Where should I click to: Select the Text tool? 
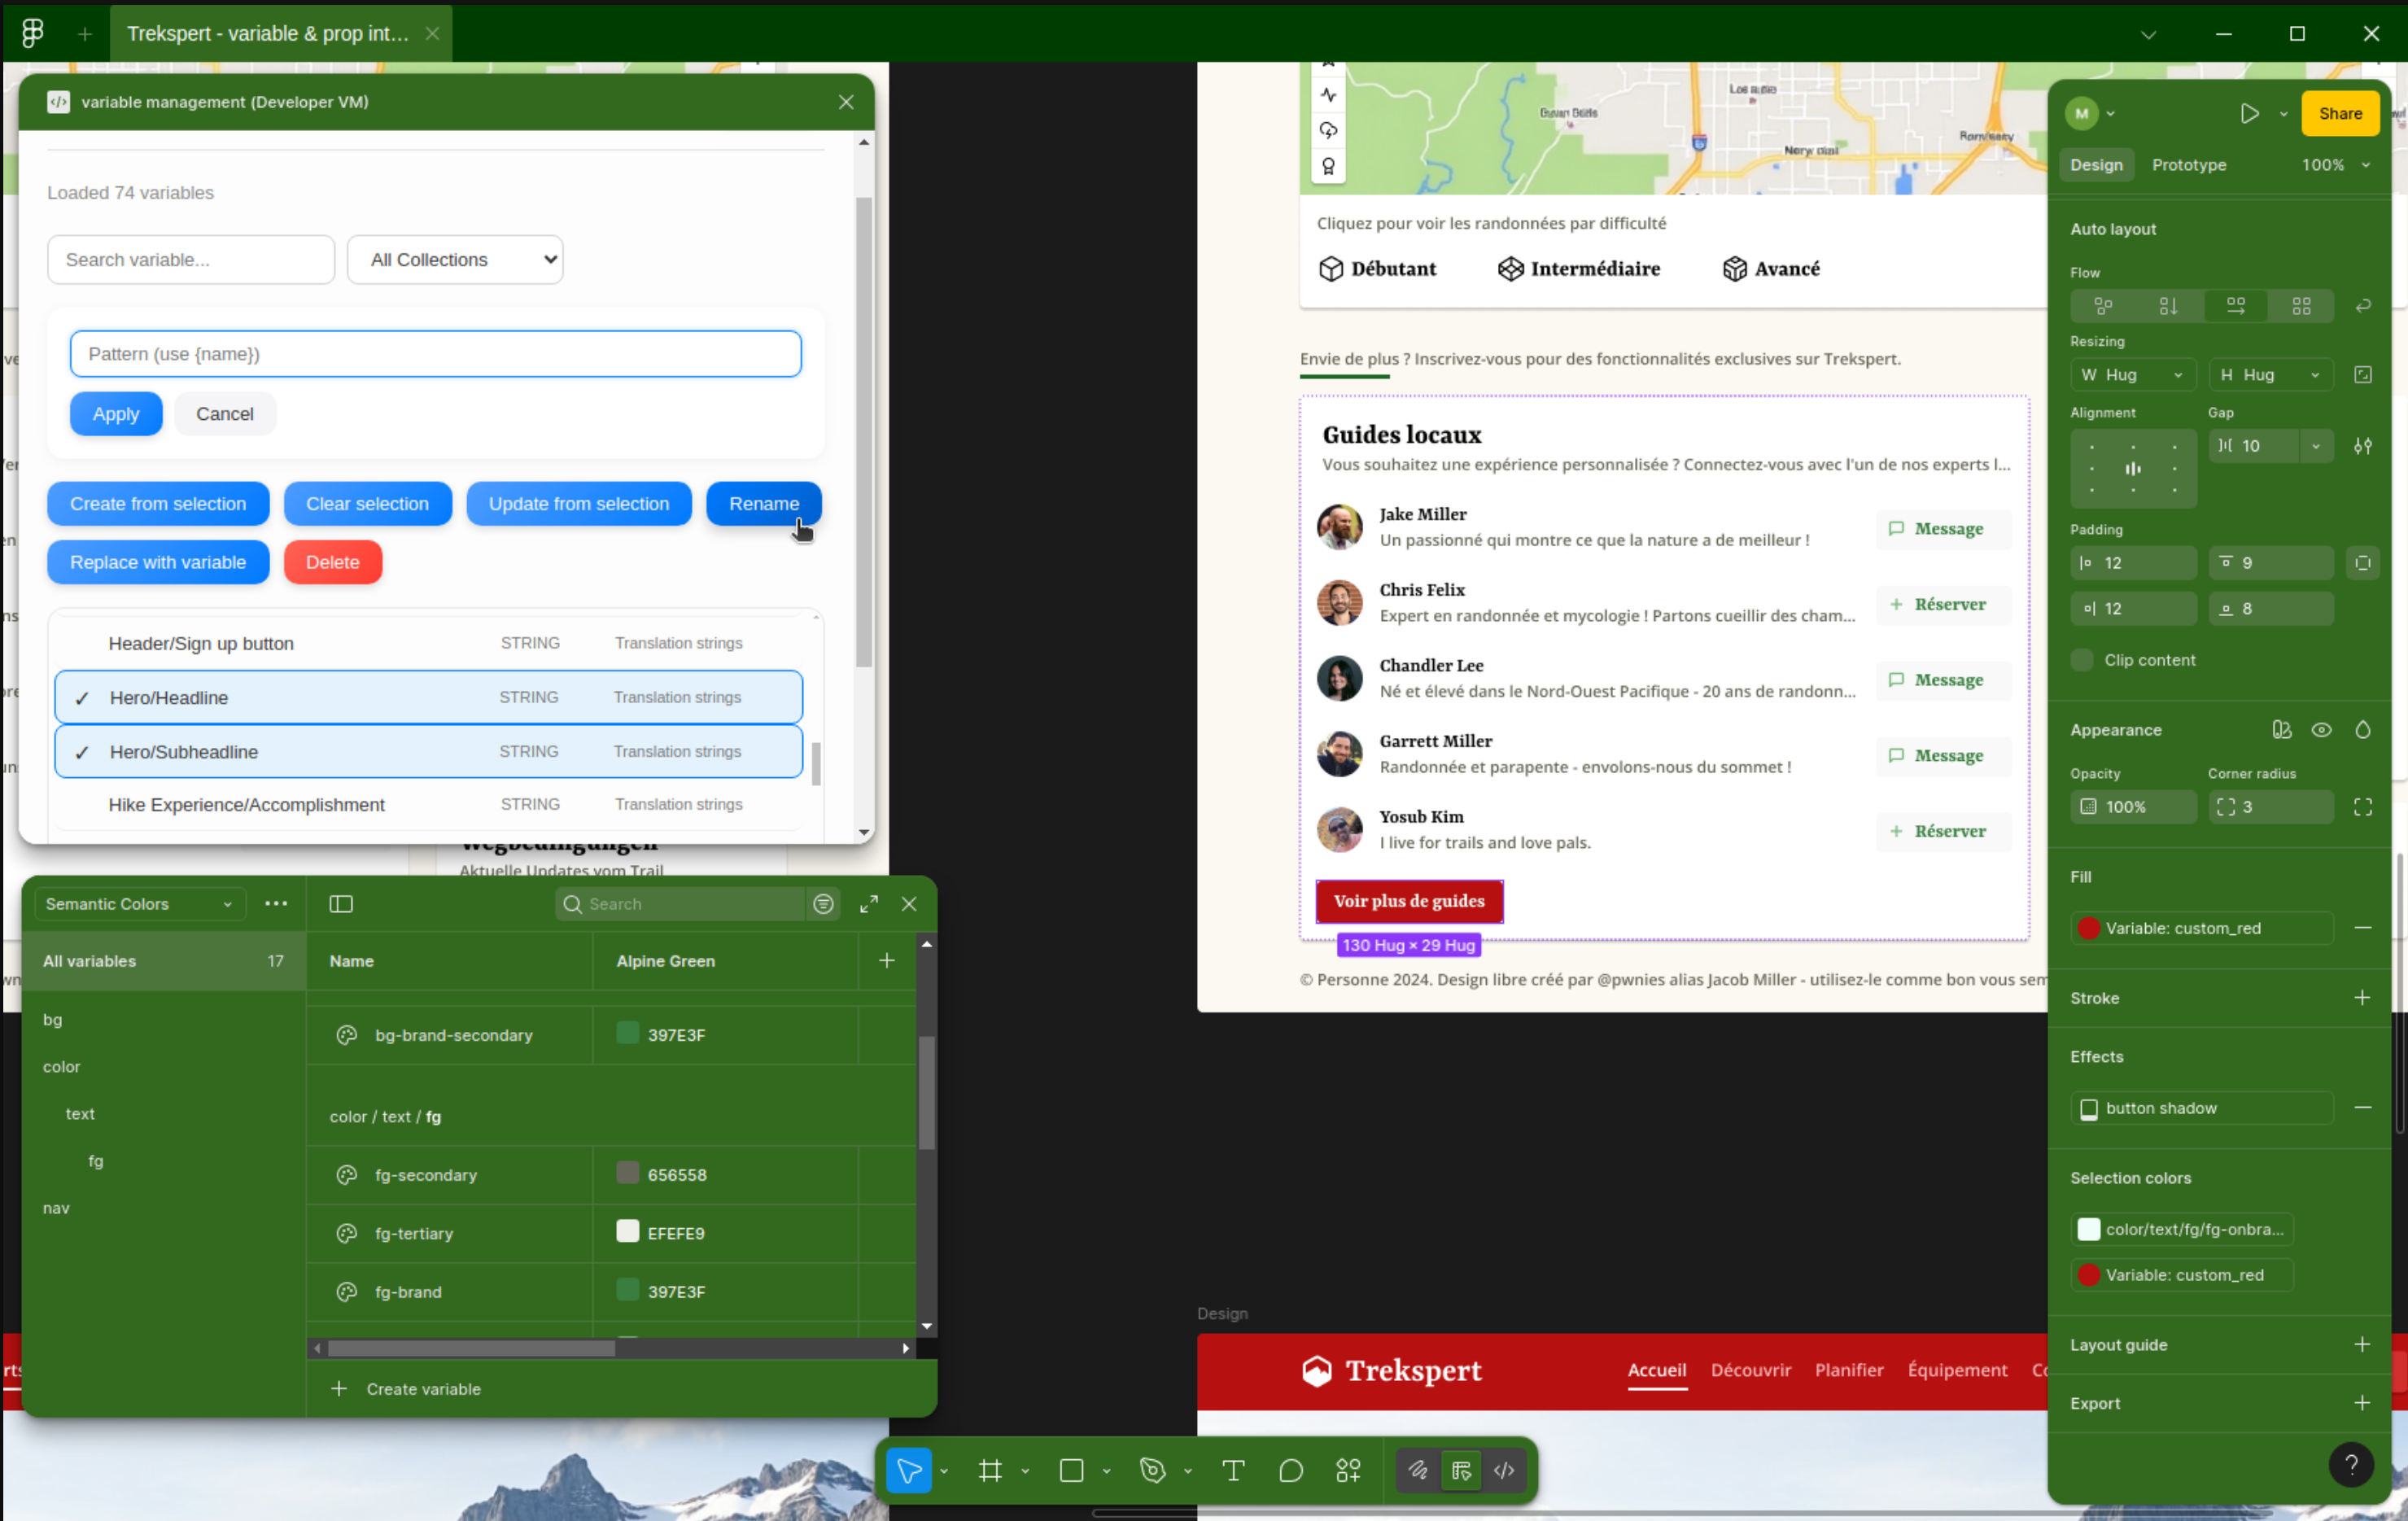1233,1470
